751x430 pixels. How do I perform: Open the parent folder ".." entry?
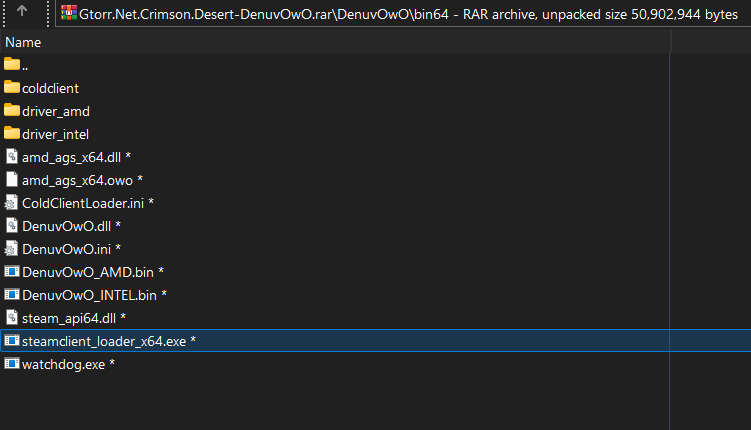point(16,65)
